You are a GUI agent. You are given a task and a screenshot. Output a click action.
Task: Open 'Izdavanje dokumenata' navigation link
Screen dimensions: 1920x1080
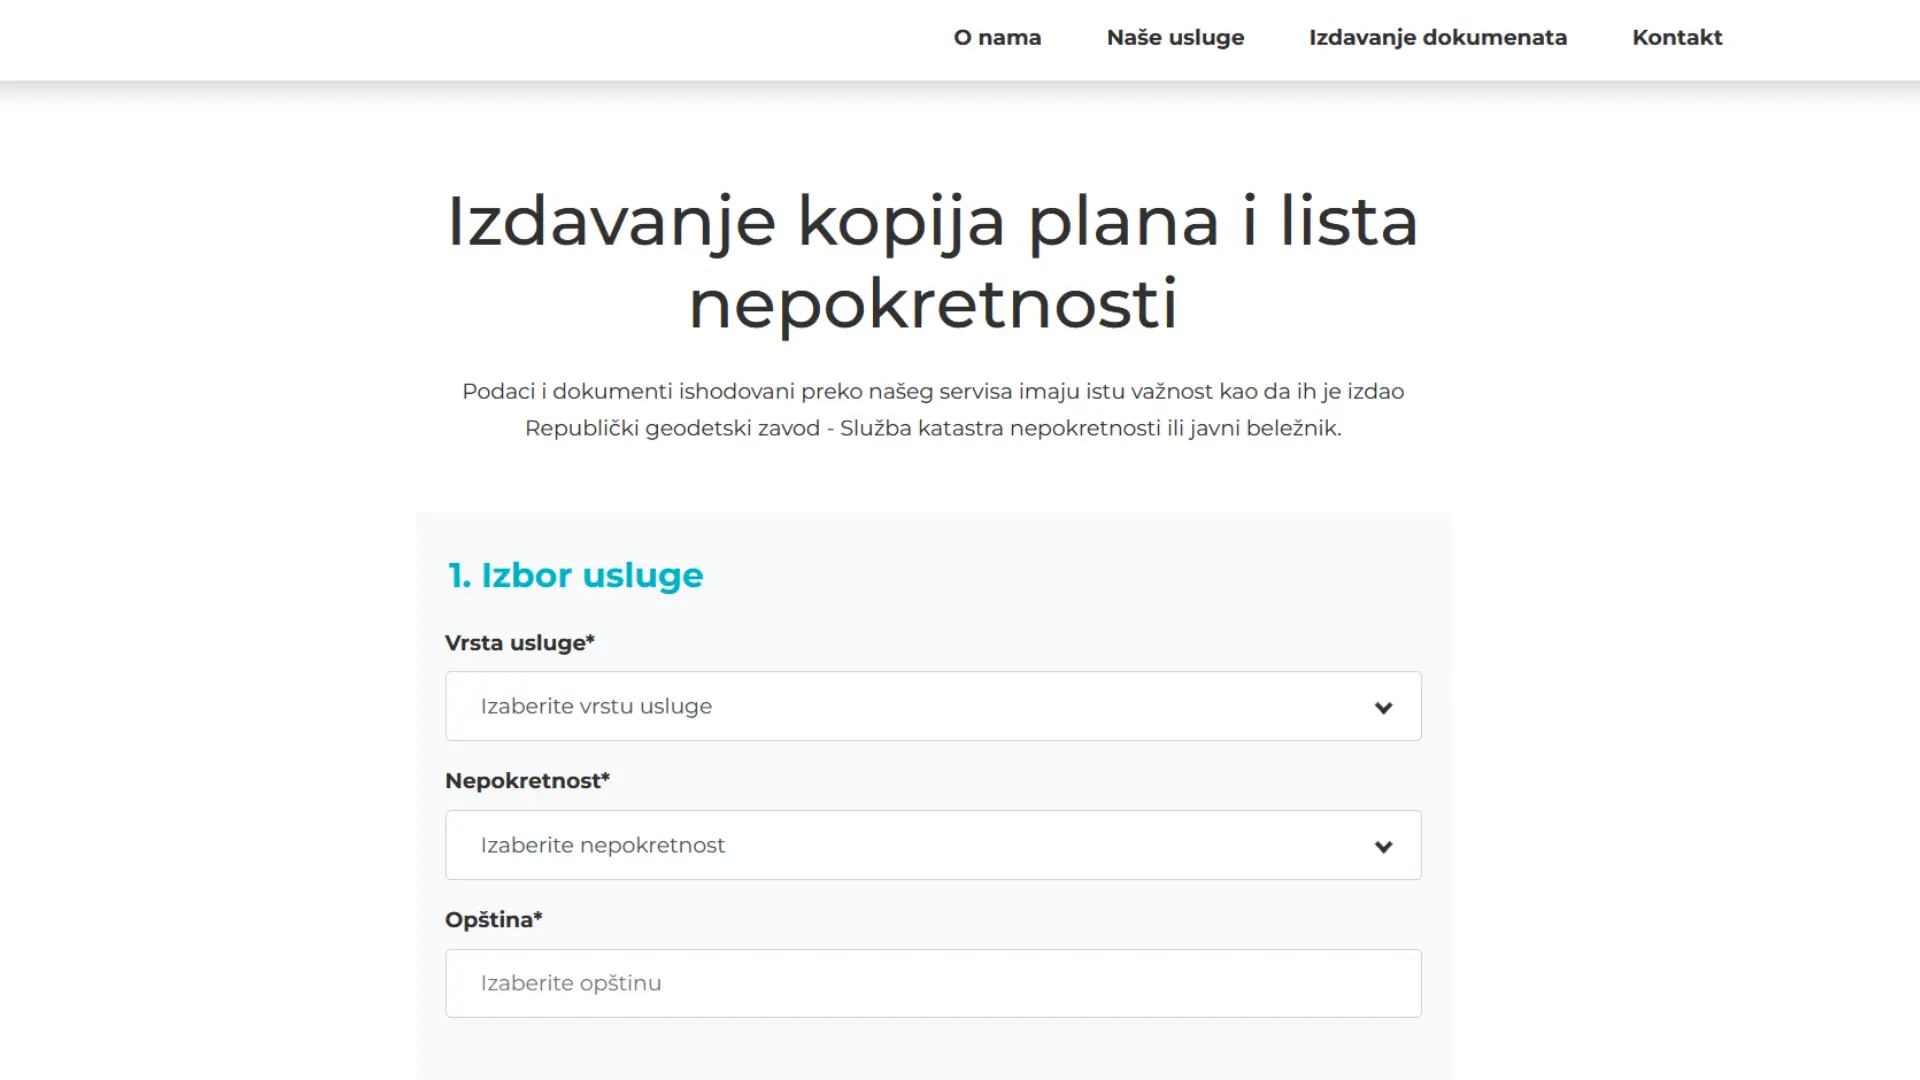click(x=1437, y=37)
